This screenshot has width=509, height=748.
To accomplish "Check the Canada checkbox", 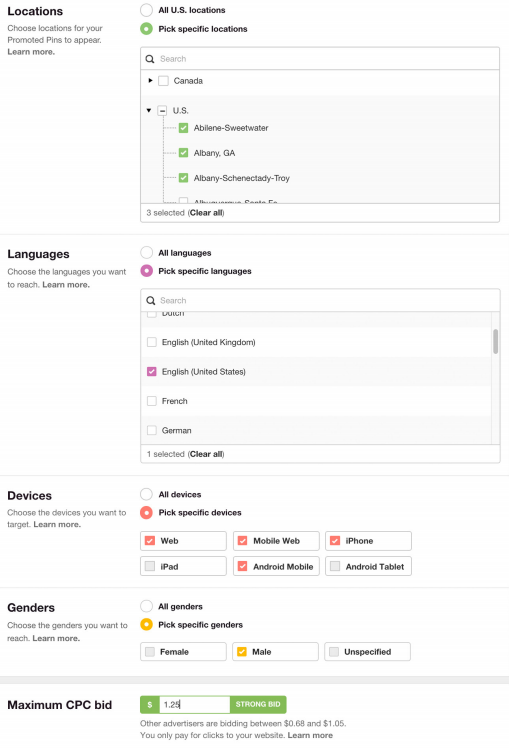I will click(x=163, y=81).
